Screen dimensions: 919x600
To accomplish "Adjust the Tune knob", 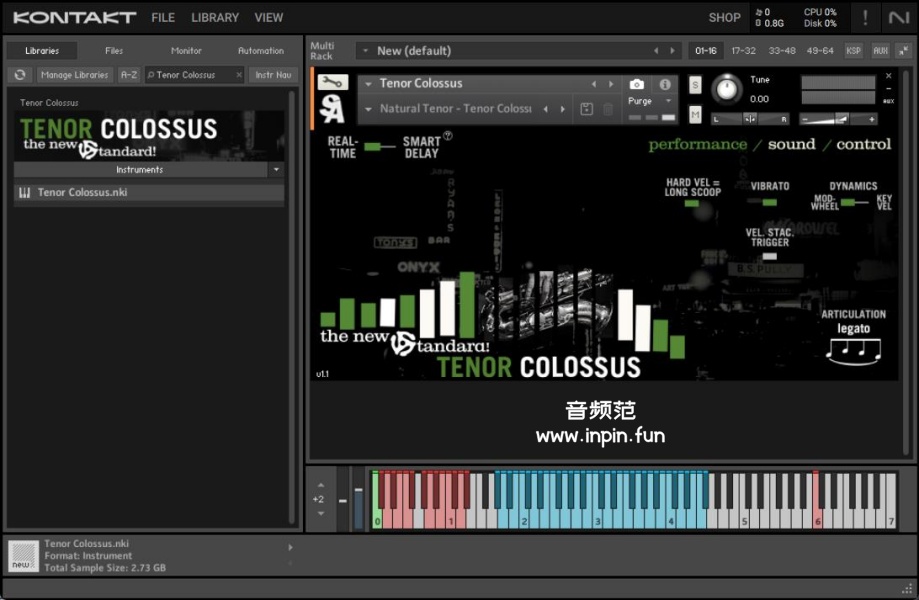I will (727, 90).
